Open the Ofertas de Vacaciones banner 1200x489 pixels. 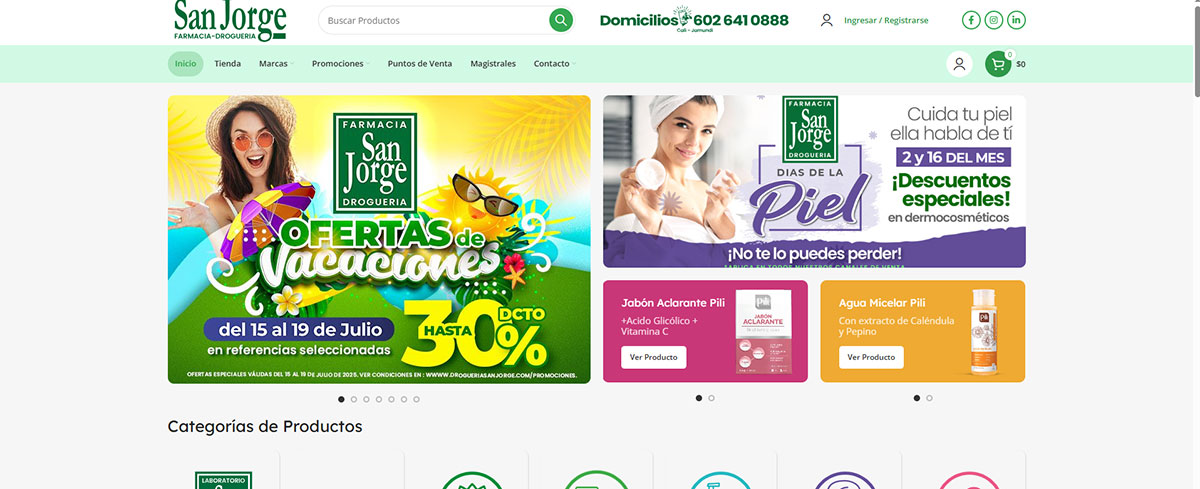click(x=379, y=239)
